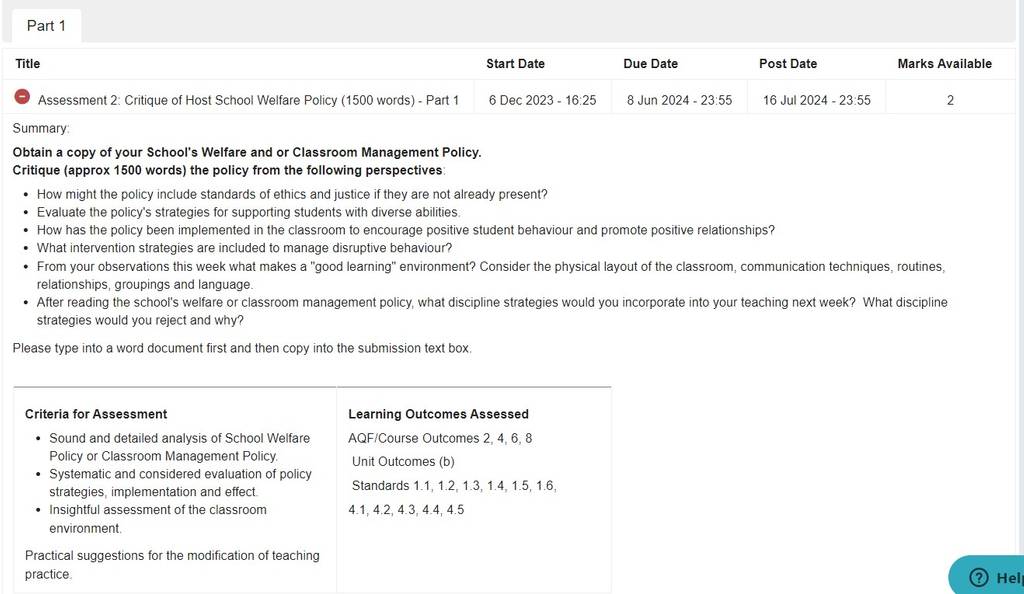Click the Title column header
Image resolution: width=1024 pixels, height=594 pixels.
[x=27, y=64]
